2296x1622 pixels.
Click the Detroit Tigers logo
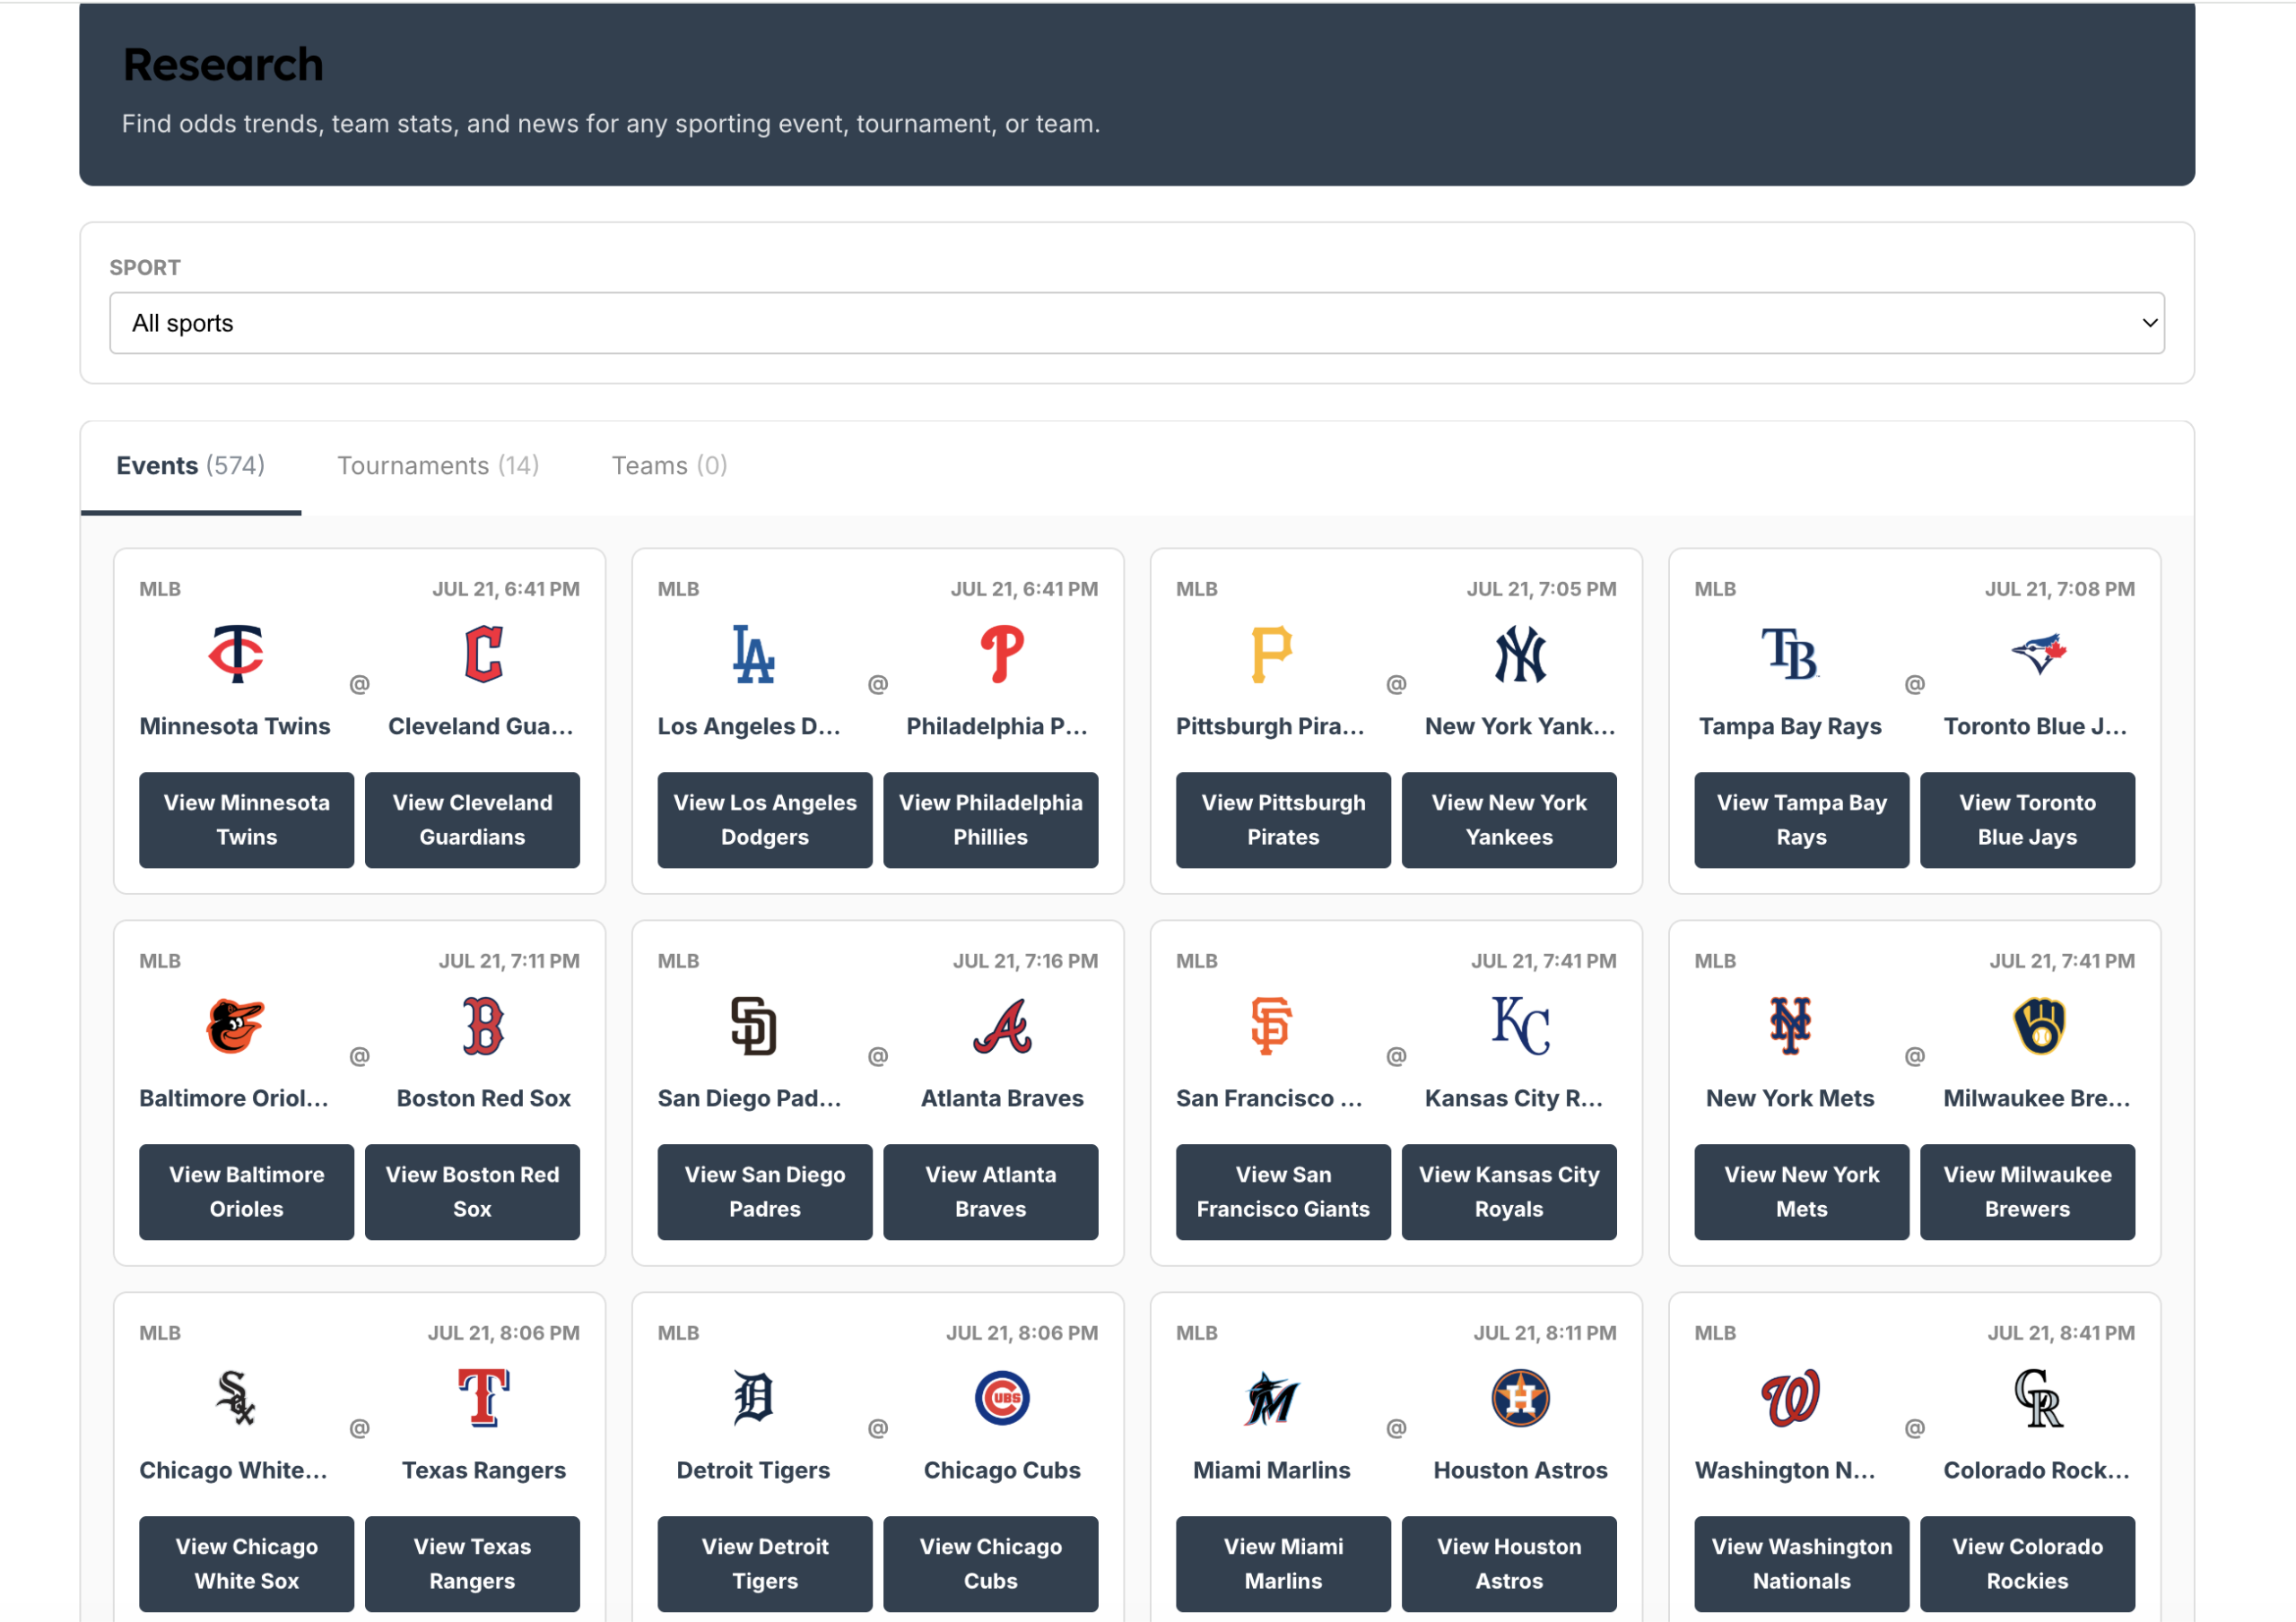point(753,1398)
